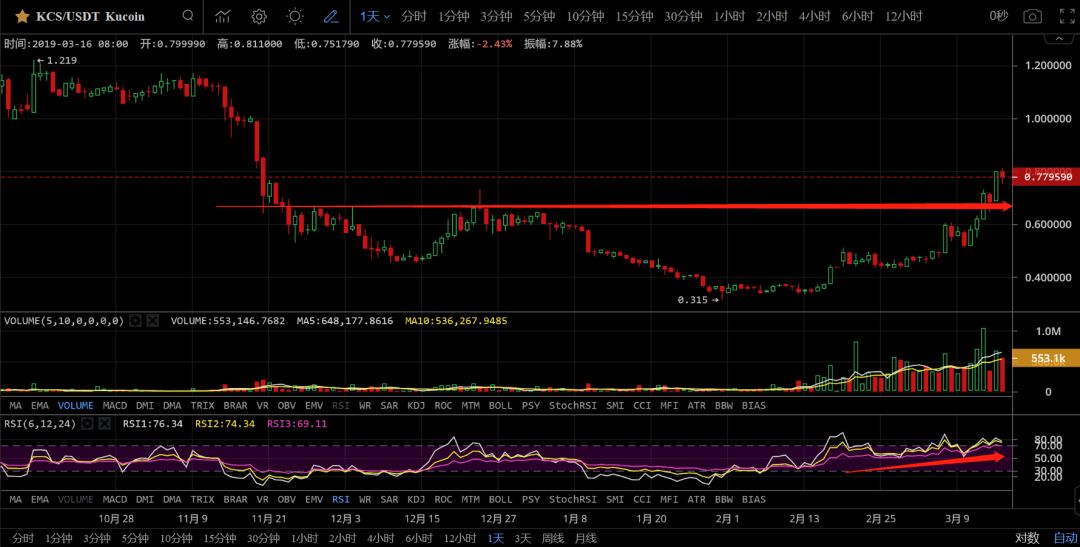This screenshot has height=547, width=1080.
Task: Open the symbol search magnifier
Action: [188, 16]
